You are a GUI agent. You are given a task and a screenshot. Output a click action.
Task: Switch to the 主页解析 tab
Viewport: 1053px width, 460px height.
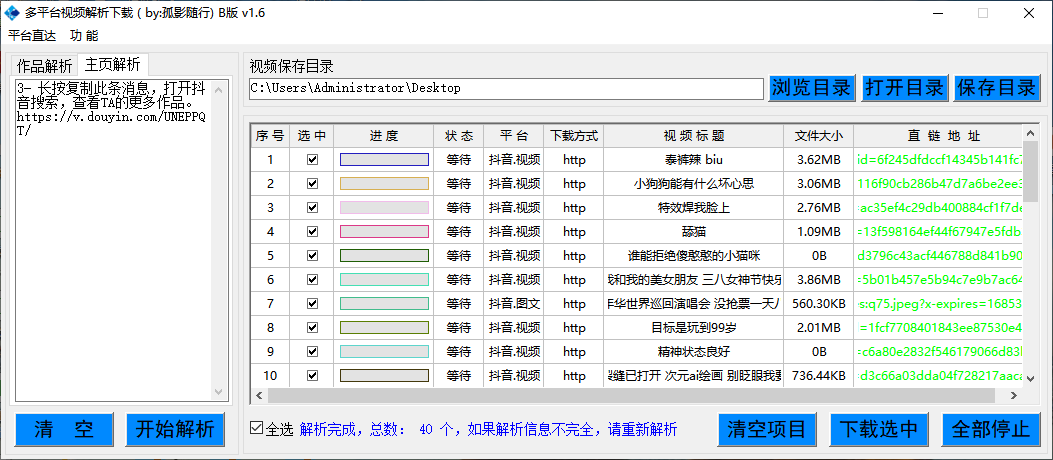(113, 64)
